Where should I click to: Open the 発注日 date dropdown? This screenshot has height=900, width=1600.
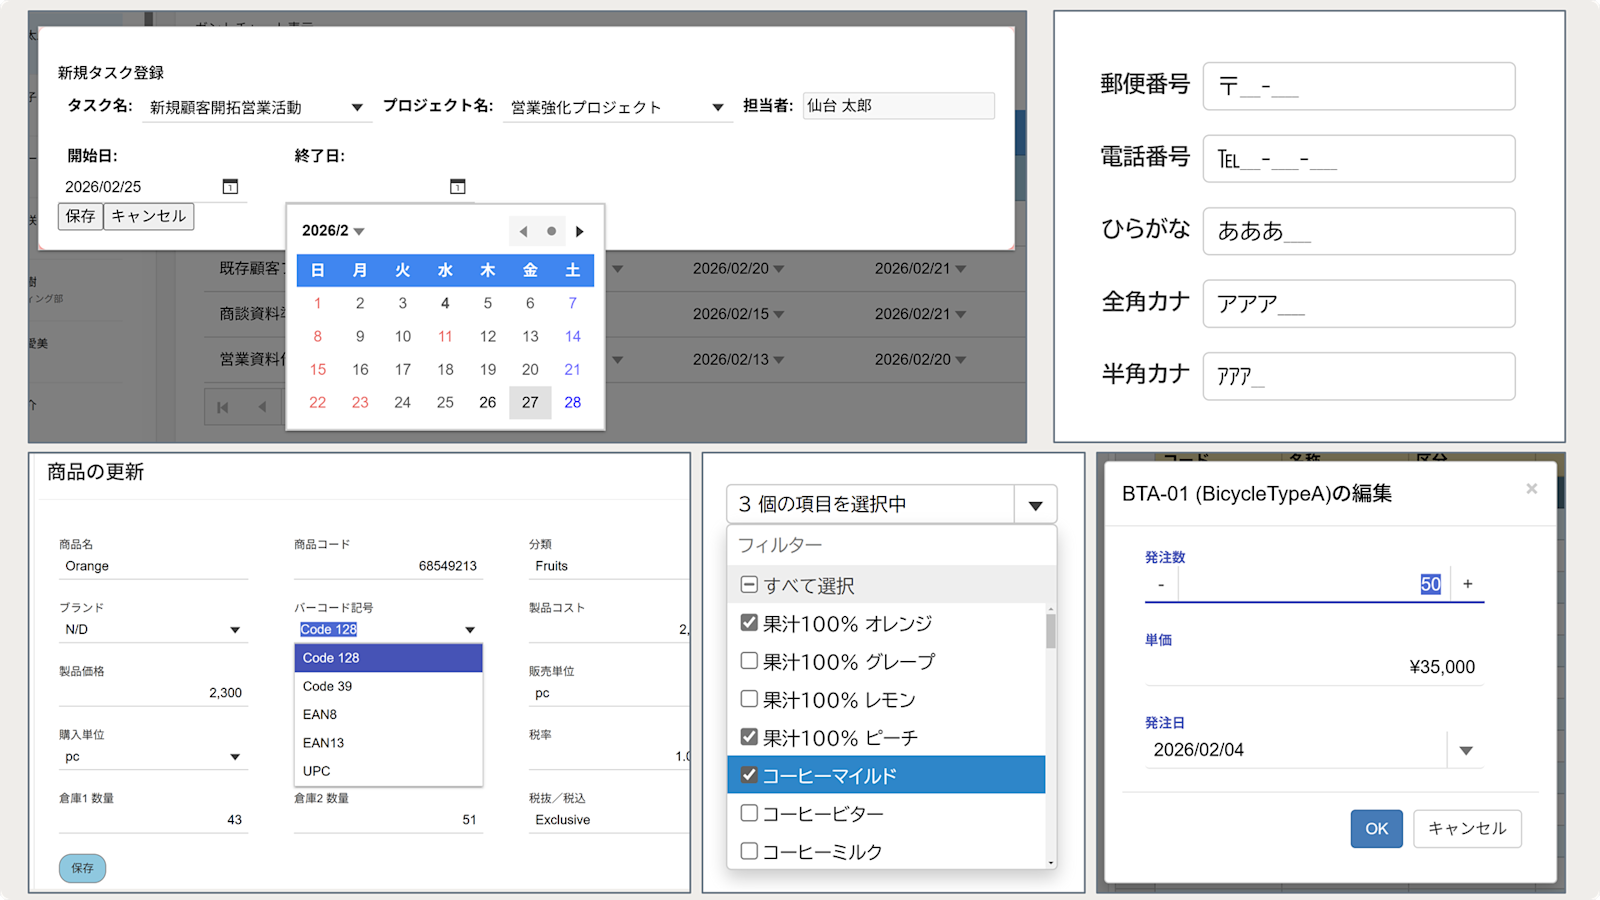pyautogui.click(x=1466, y=751)
